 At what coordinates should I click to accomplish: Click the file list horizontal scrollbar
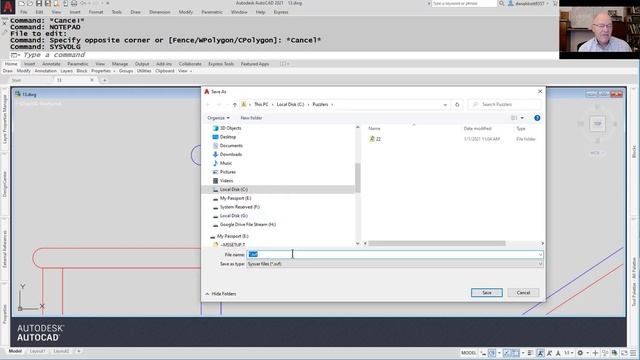coord(437,243)
